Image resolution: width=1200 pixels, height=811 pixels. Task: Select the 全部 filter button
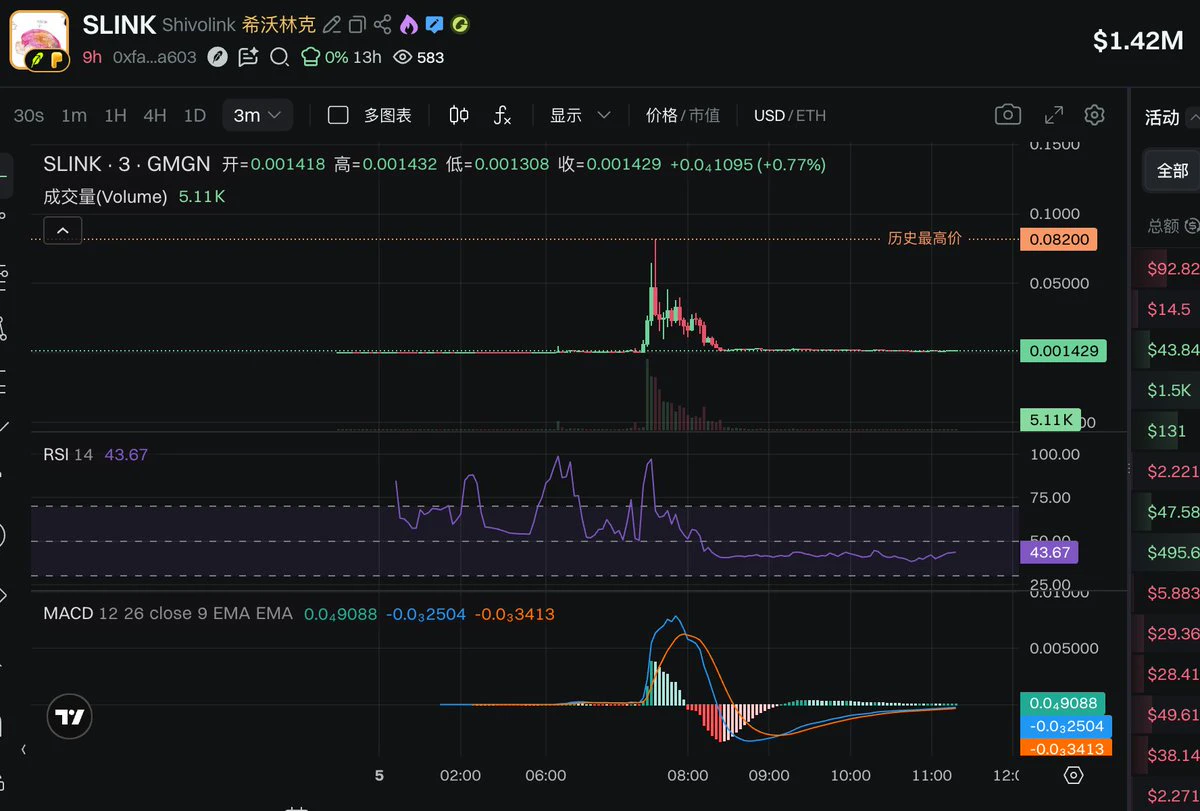tap(1172, 171)
